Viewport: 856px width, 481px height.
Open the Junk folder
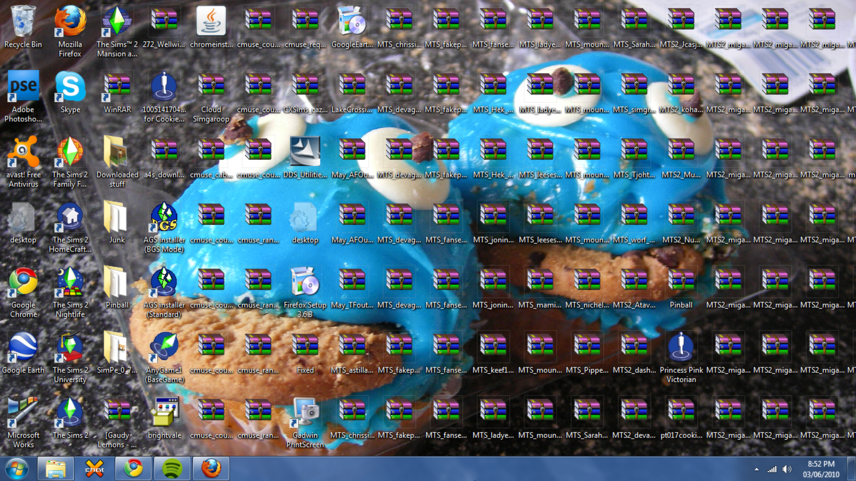(x=117, y=222)
